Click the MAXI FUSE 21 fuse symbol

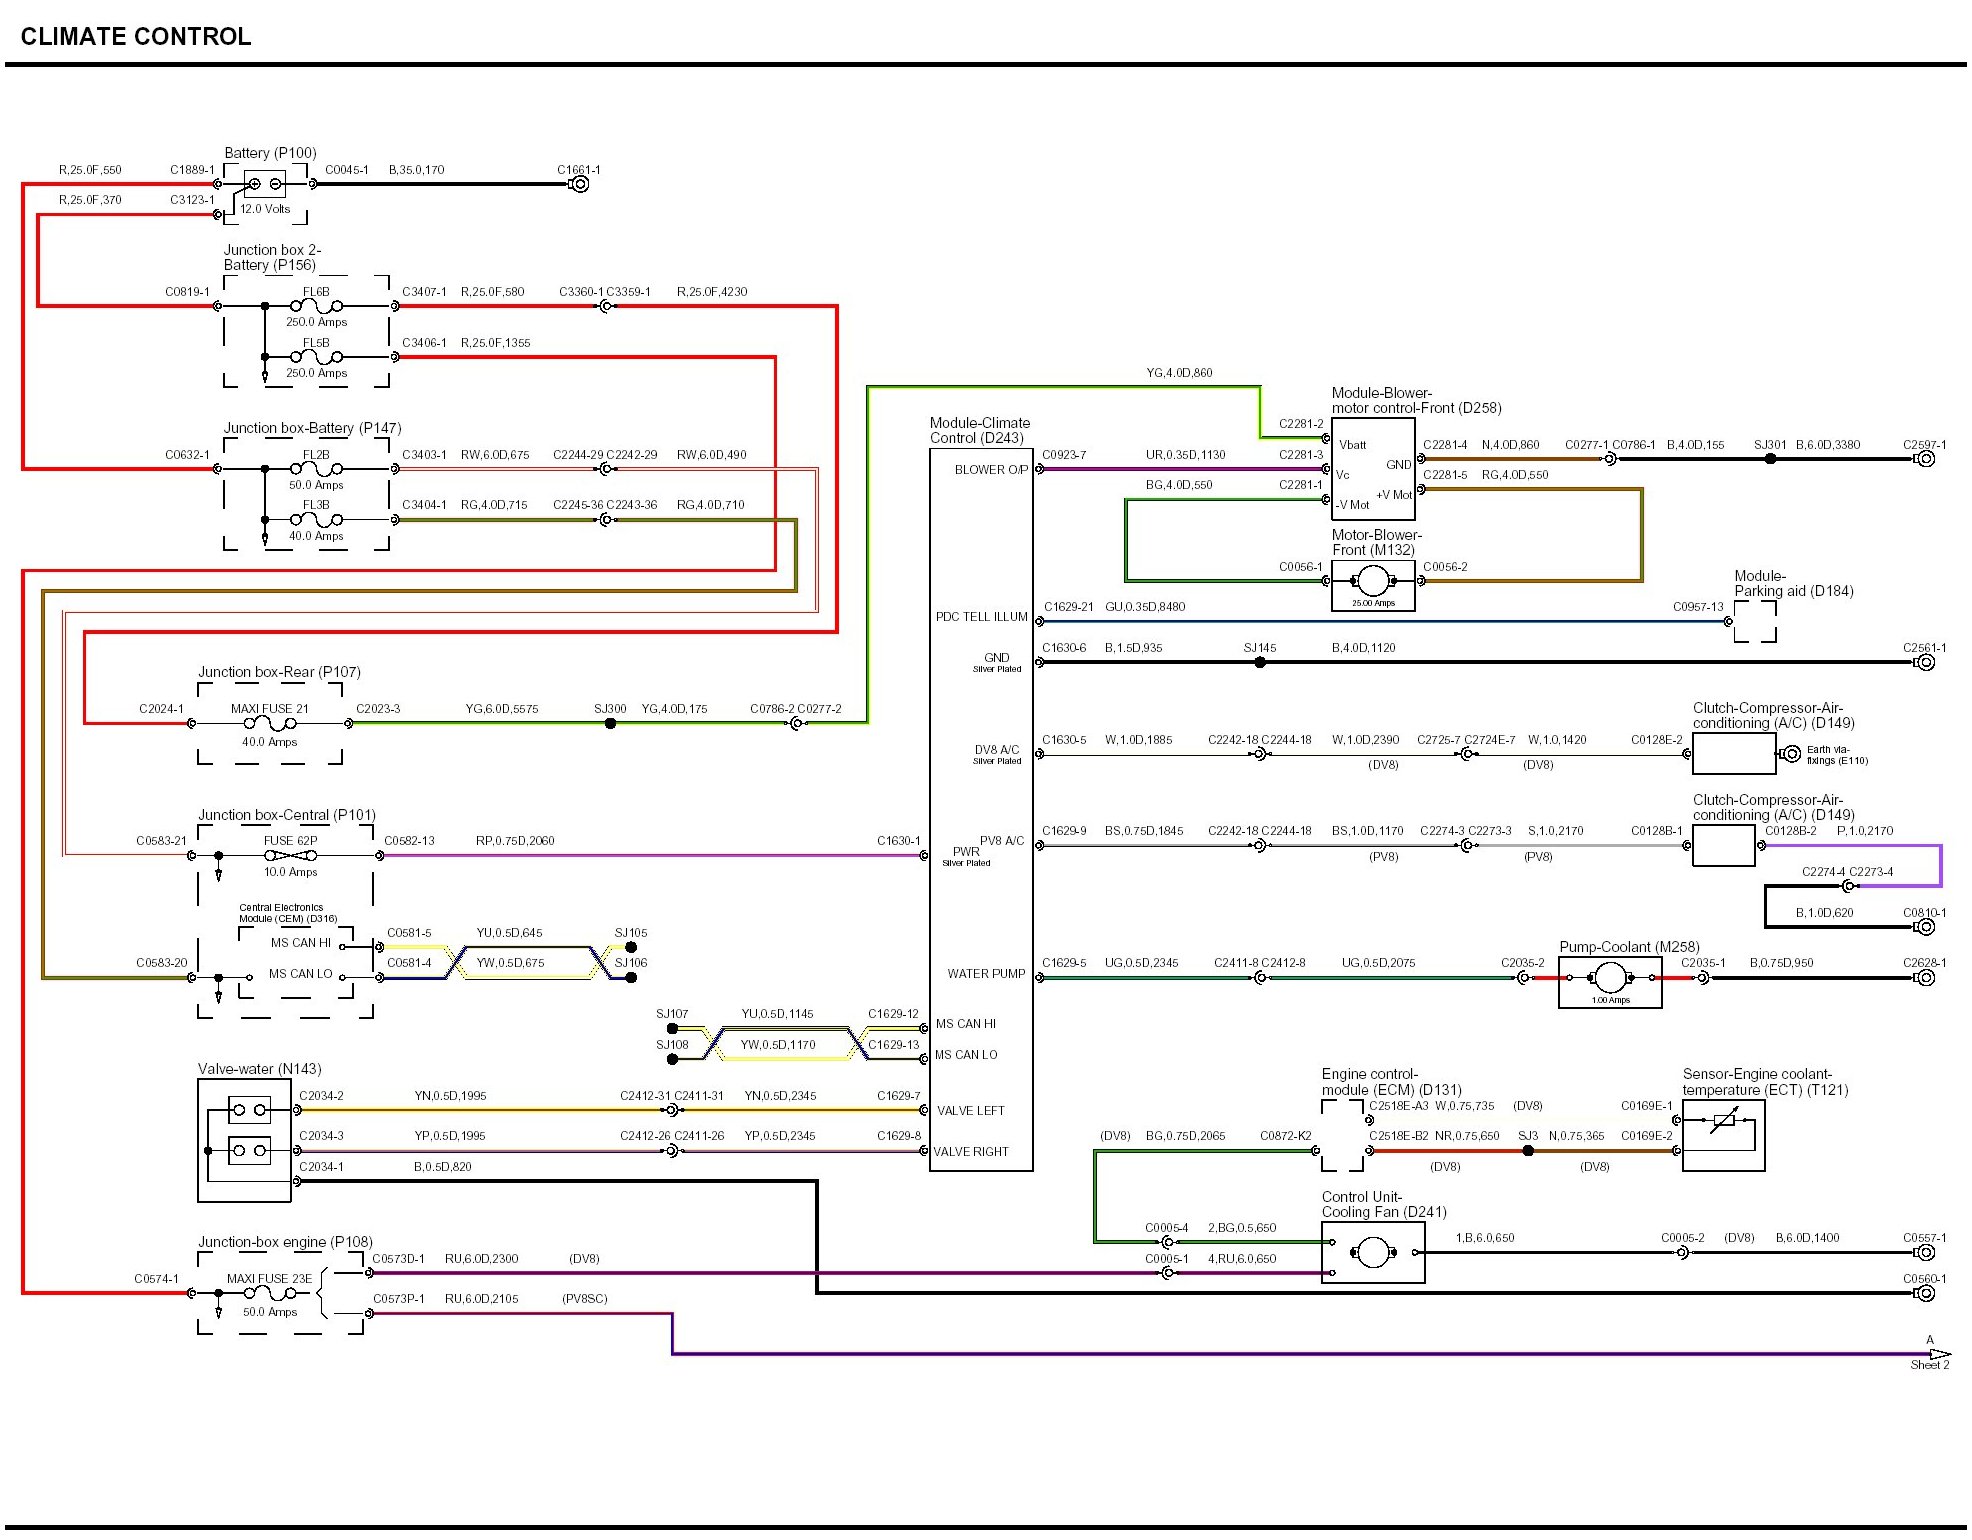pyautogui.click(x=270, y=723)
